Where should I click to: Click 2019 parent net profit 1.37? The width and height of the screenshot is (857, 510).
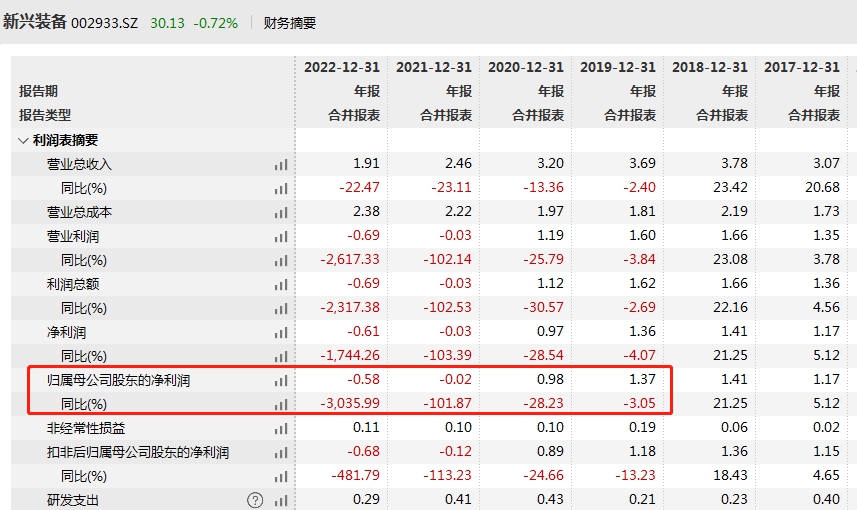642,380
